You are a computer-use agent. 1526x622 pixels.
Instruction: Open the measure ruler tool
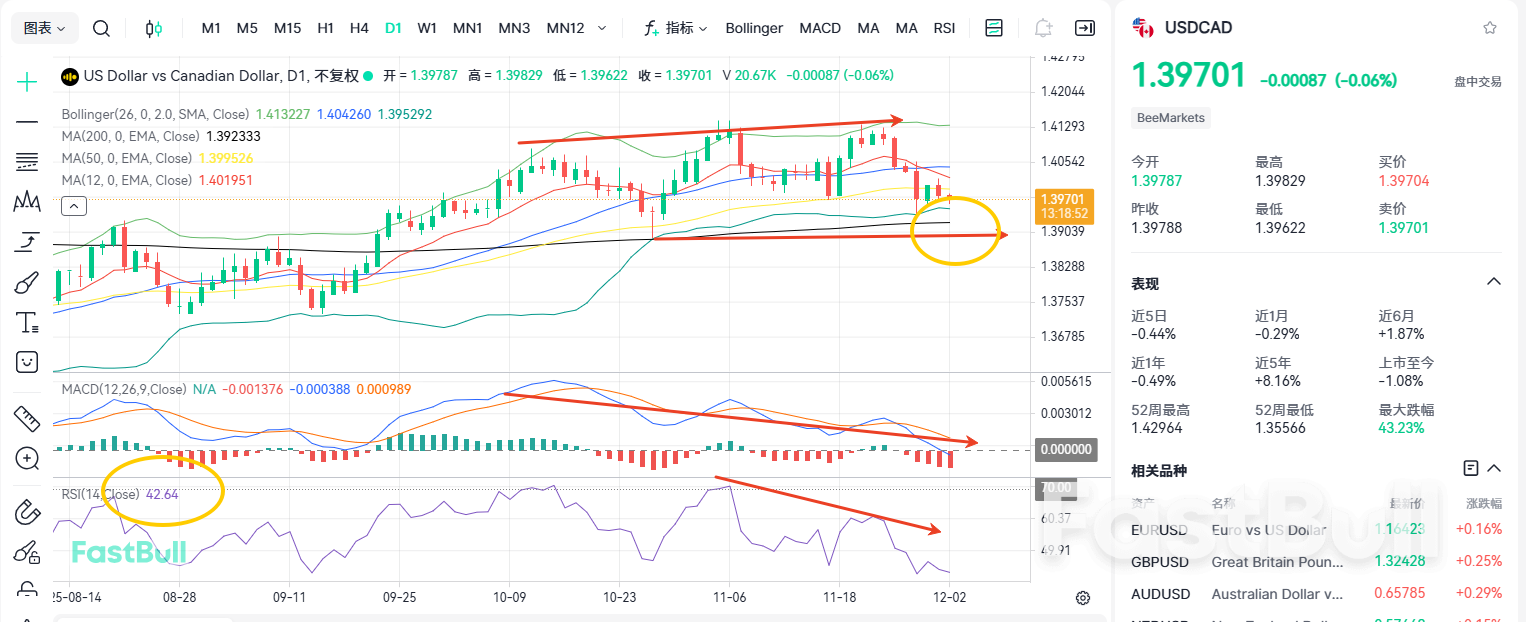point(27,418)
